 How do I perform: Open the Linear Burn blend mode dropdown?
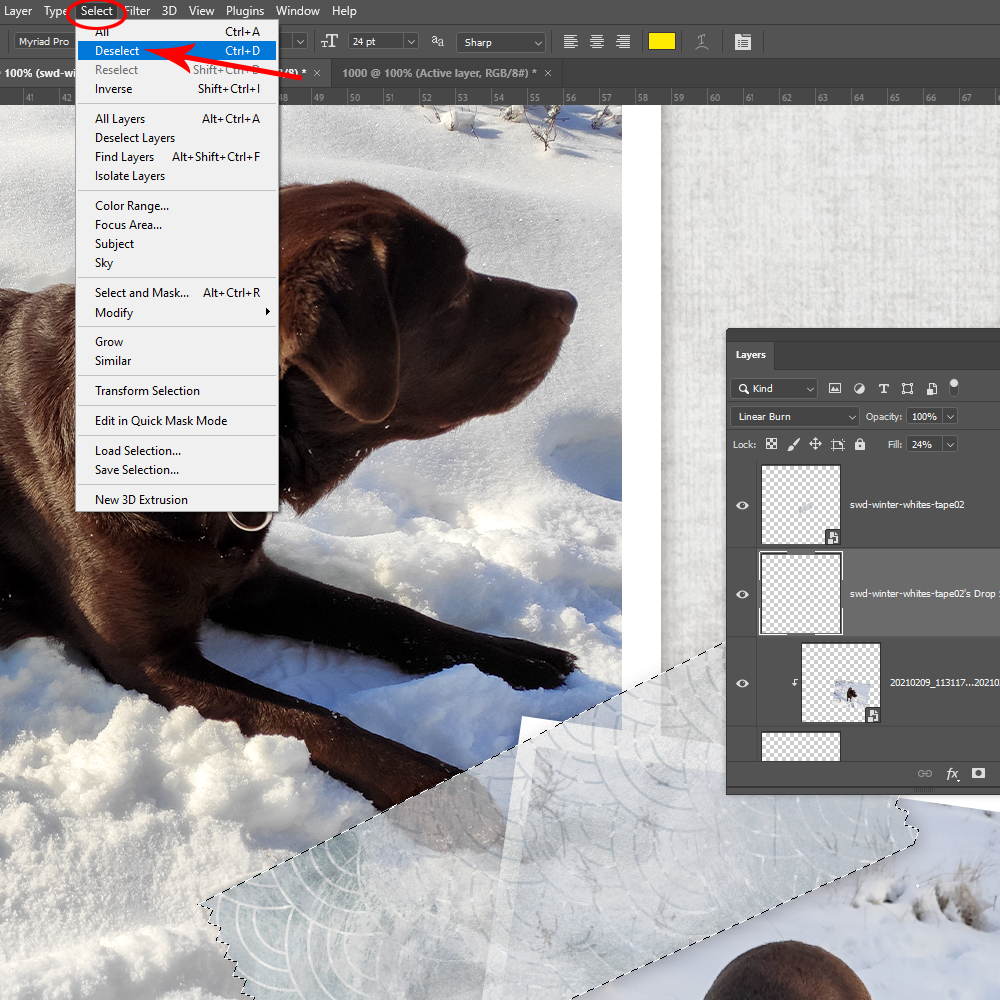(x=795, y=416)
